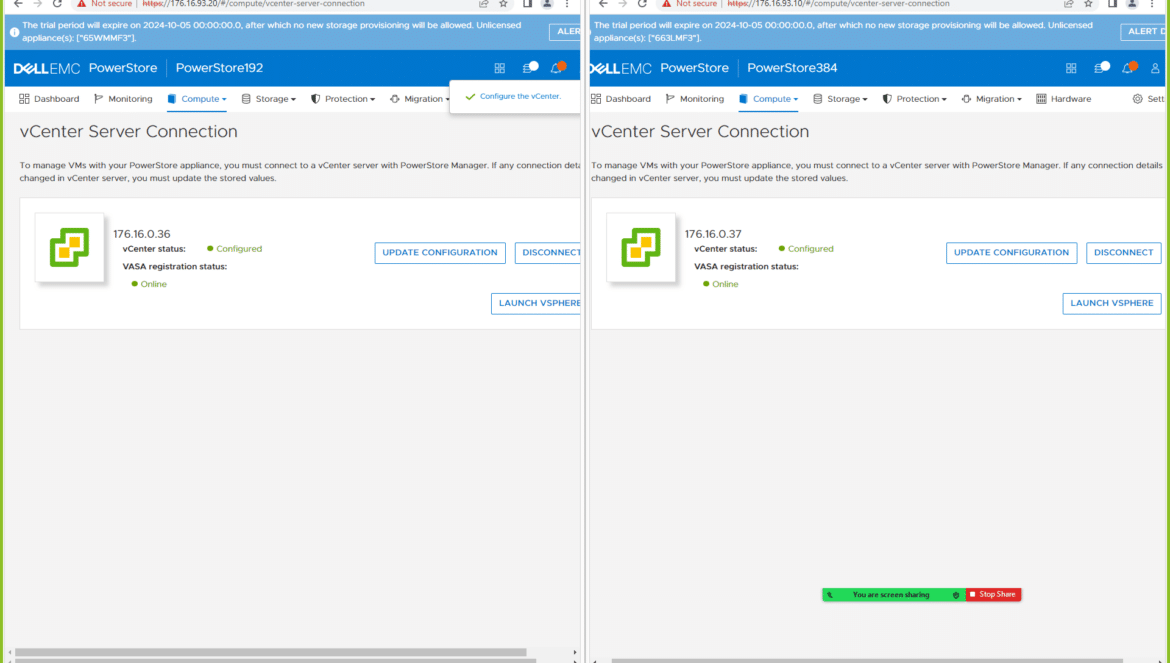Click the 176.16.0.36 vCenter address text
This screenshot has height=663, width=1170.
pyautogui.click(x=142, y=234)
